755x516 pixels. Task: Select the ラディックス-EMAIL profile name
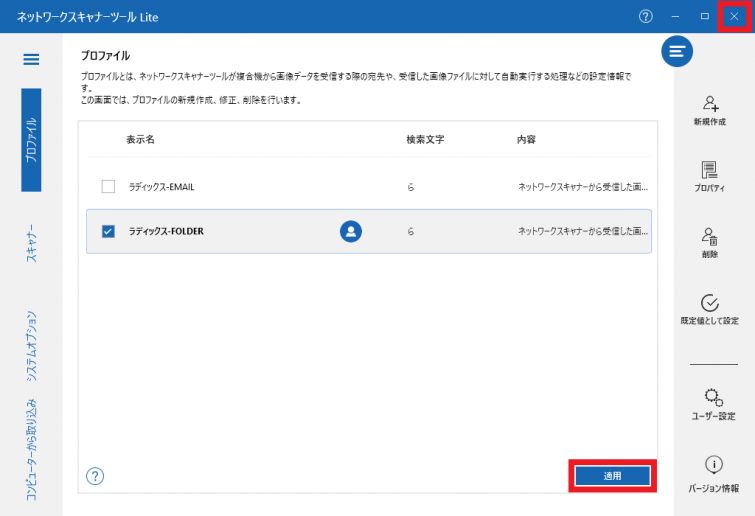tap(161, 187)
